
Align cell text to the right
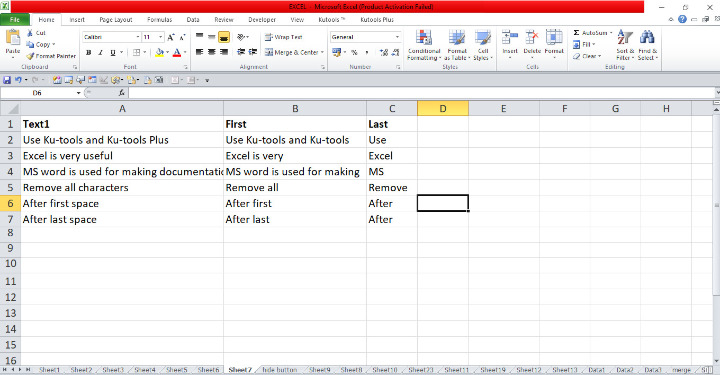(x=224, y=52)
